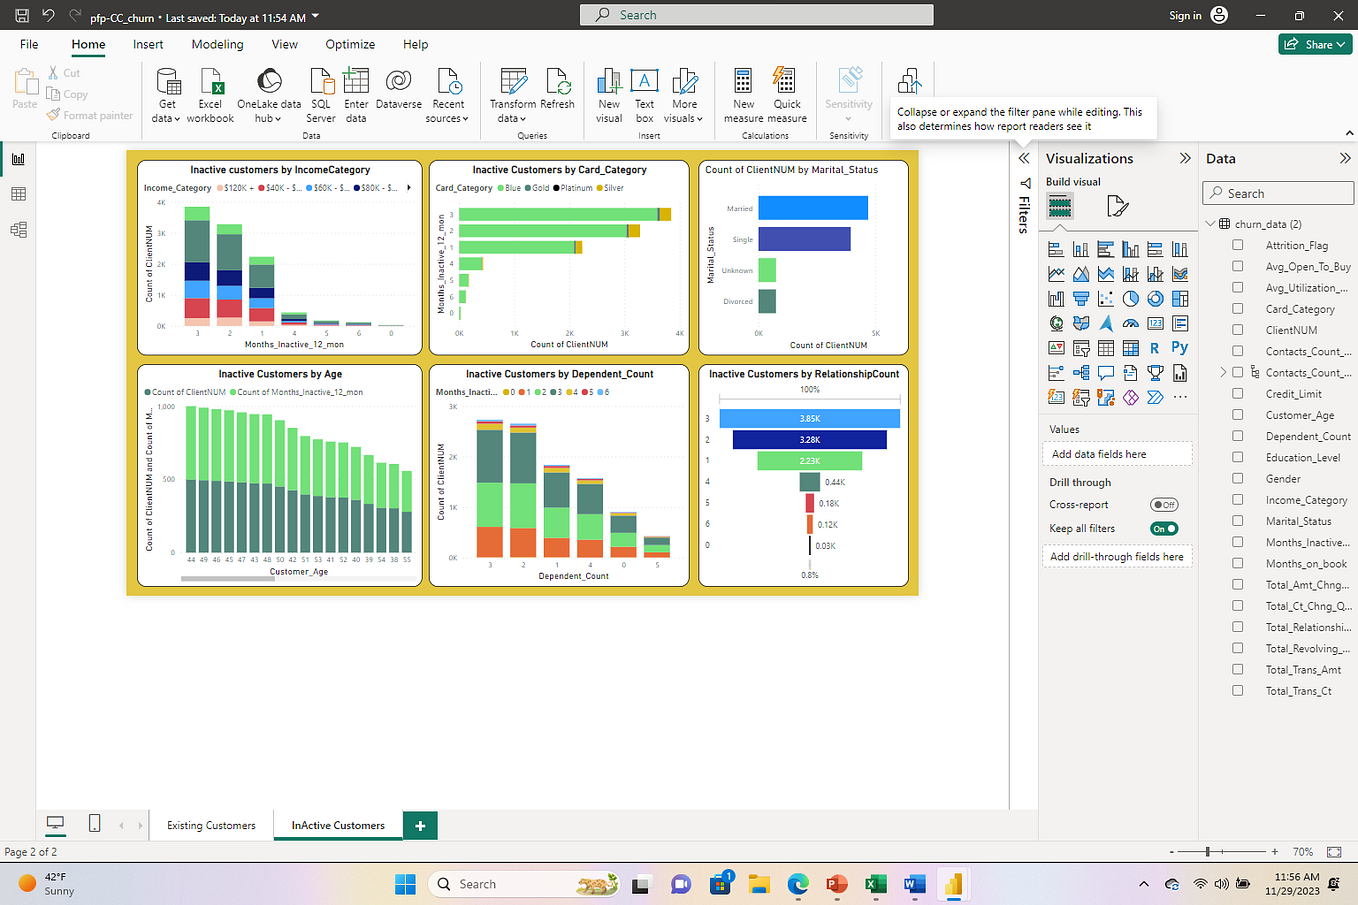Turn off the Keep all filters toggle
The height and width of the screenshot is (905, 1358).
coord(1166,528)
